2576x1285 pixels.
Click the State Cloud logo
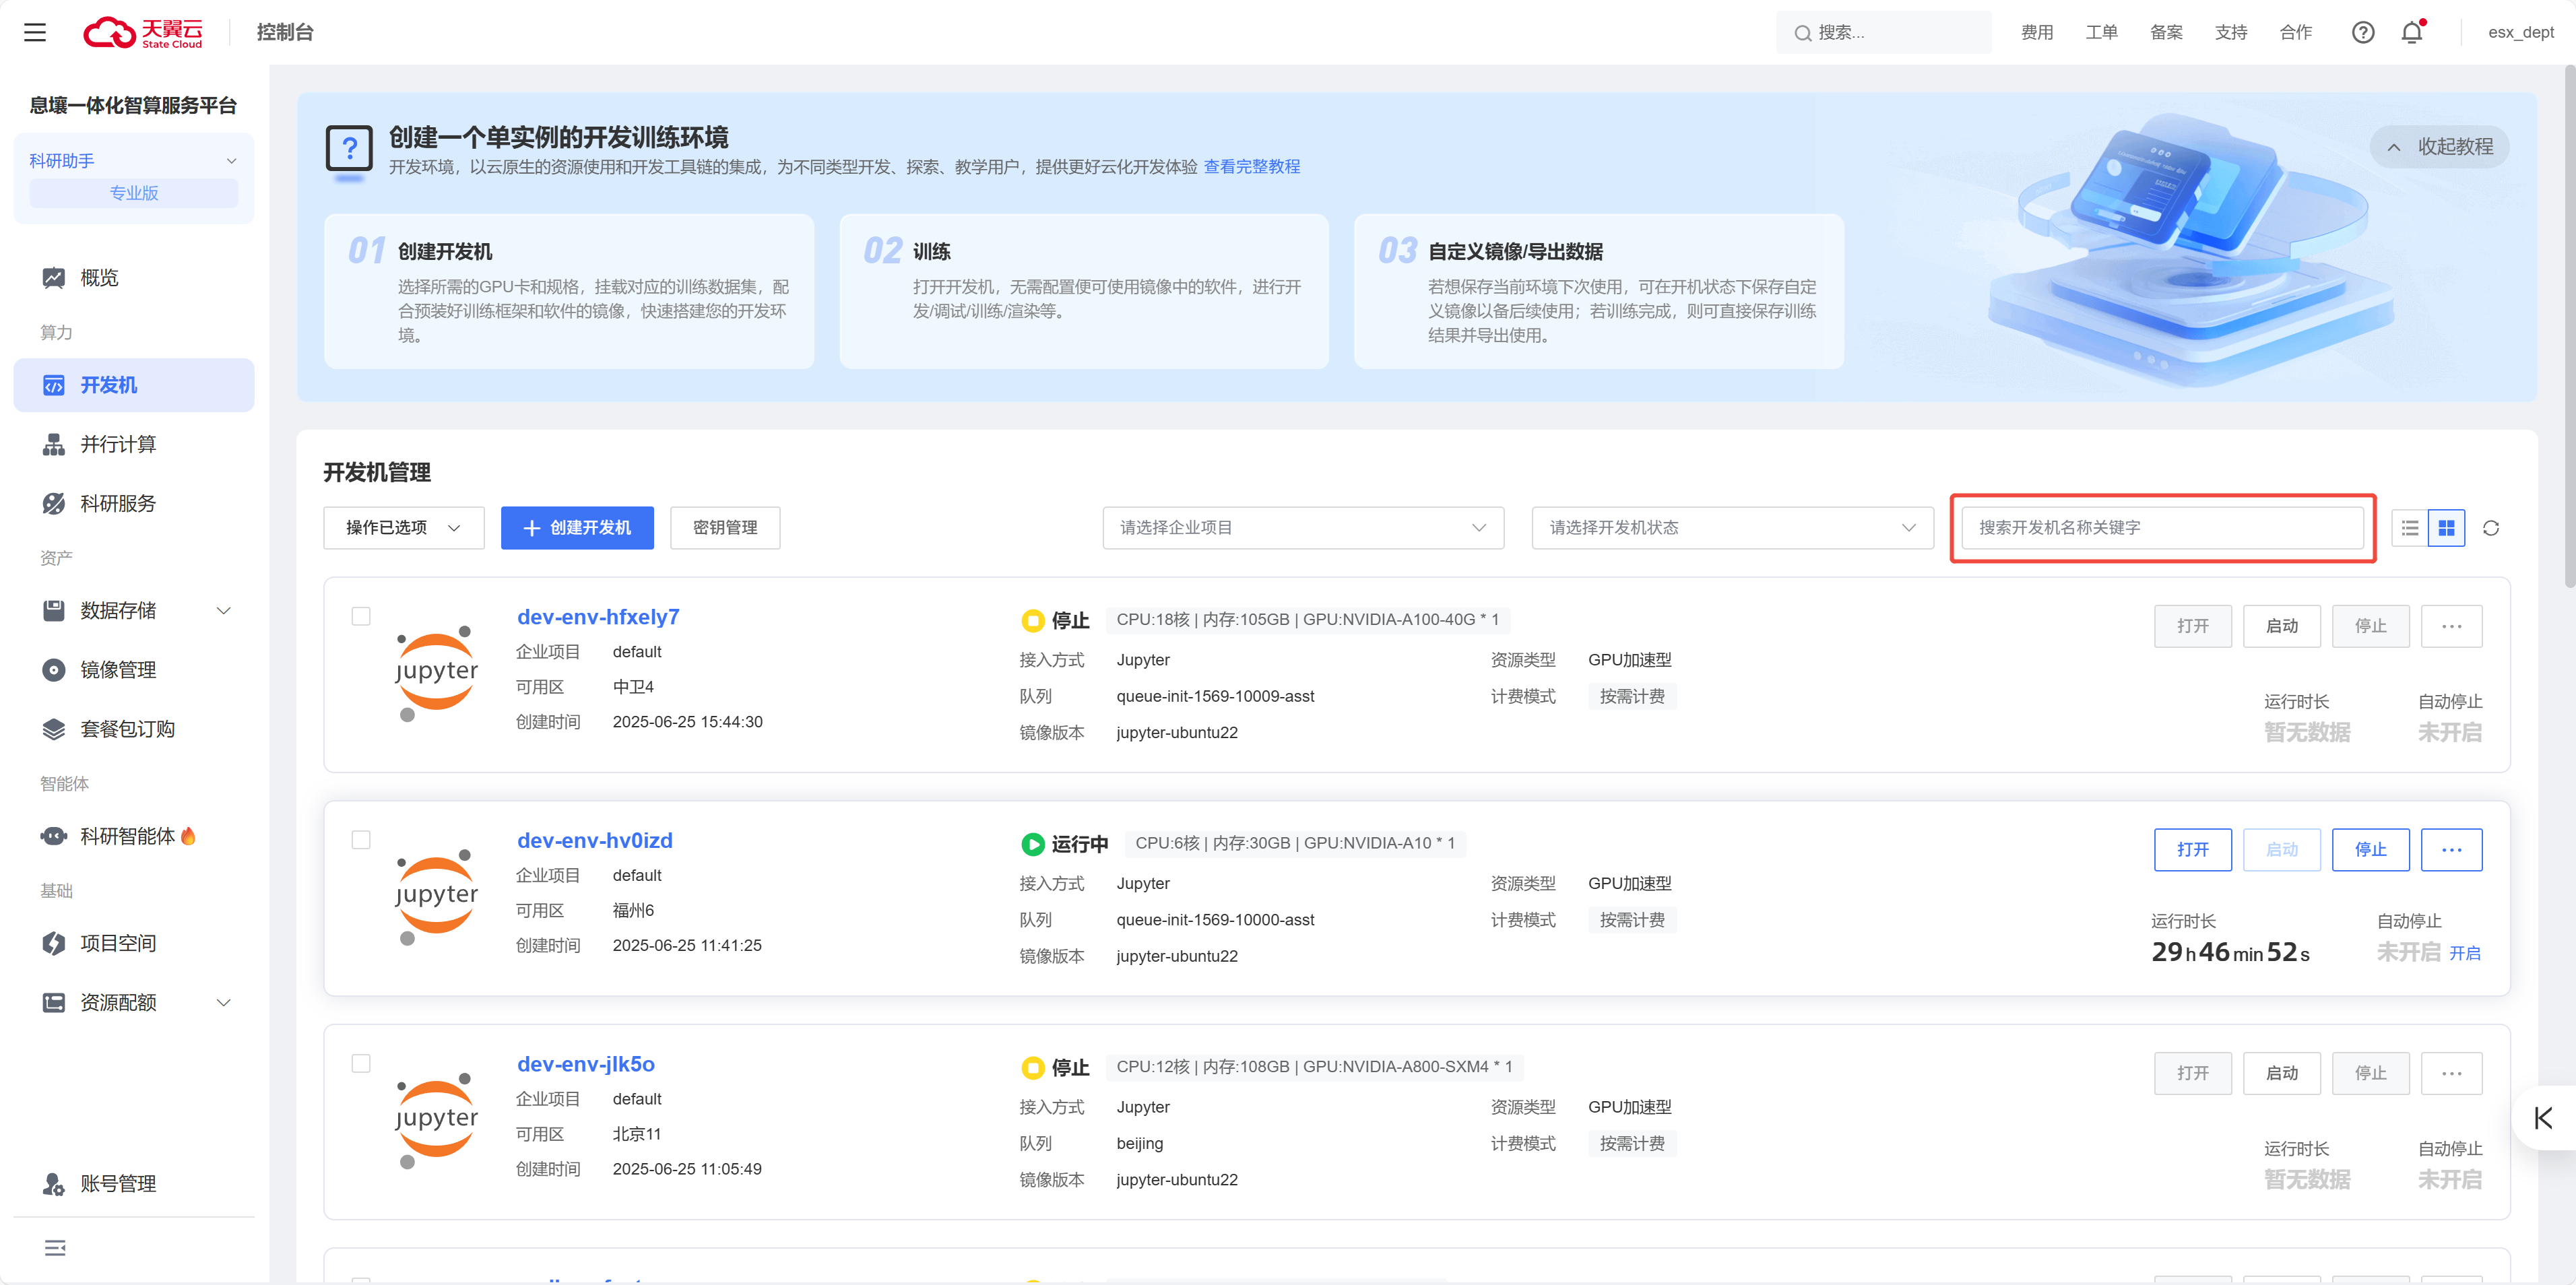click(x=143, y=32)
